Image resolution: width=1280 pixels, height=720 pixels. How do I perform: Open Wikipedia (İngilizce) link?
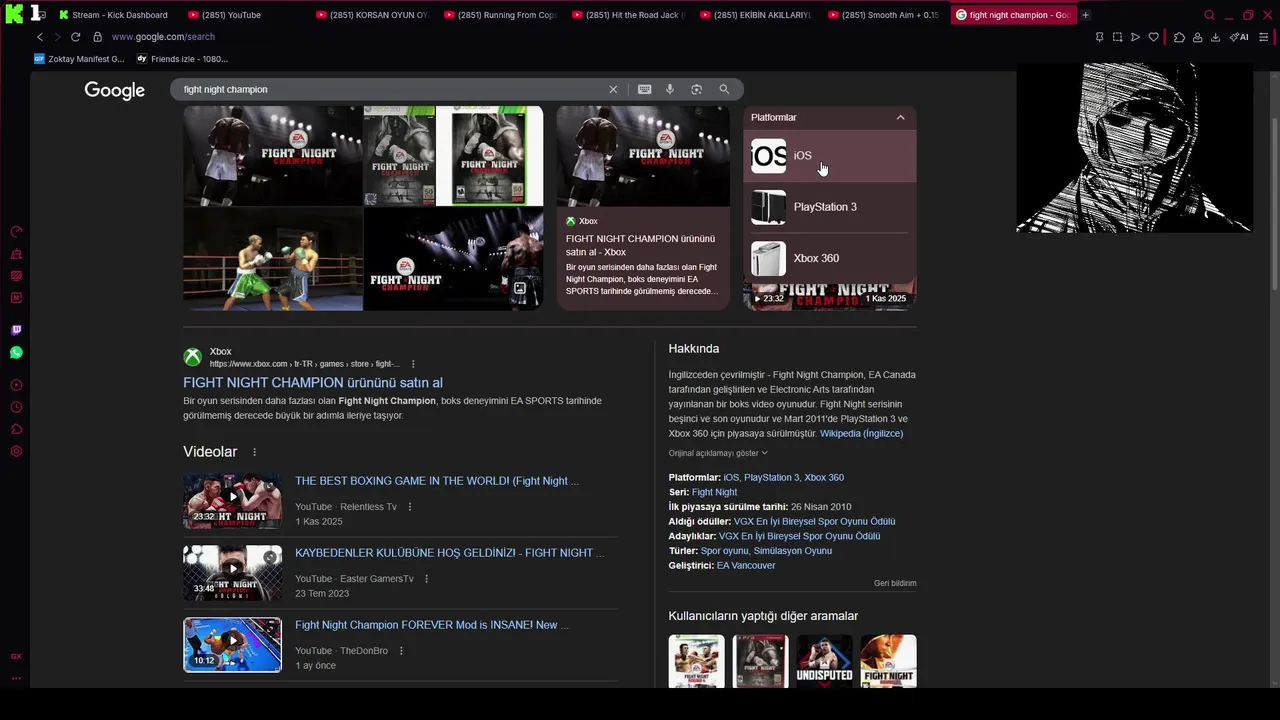[x=861, y=434]
